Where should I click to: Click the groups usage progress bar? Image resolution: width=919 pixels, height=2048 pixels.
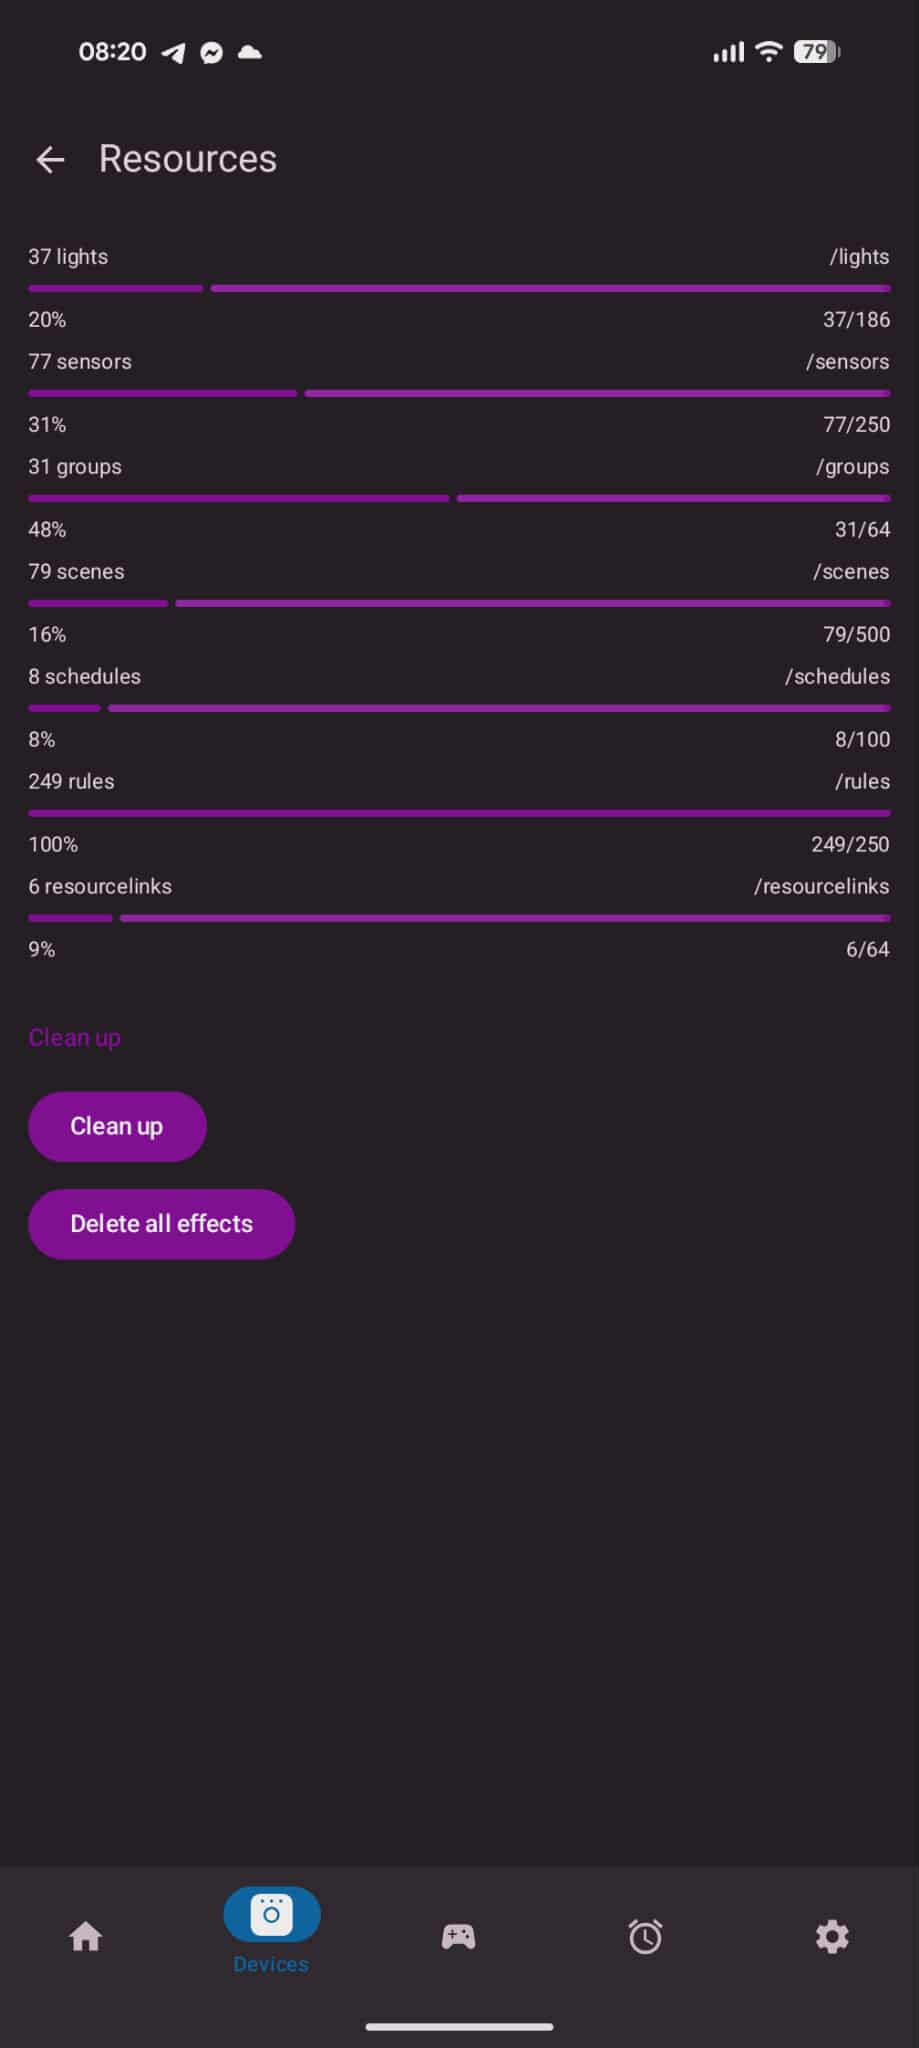459,498
